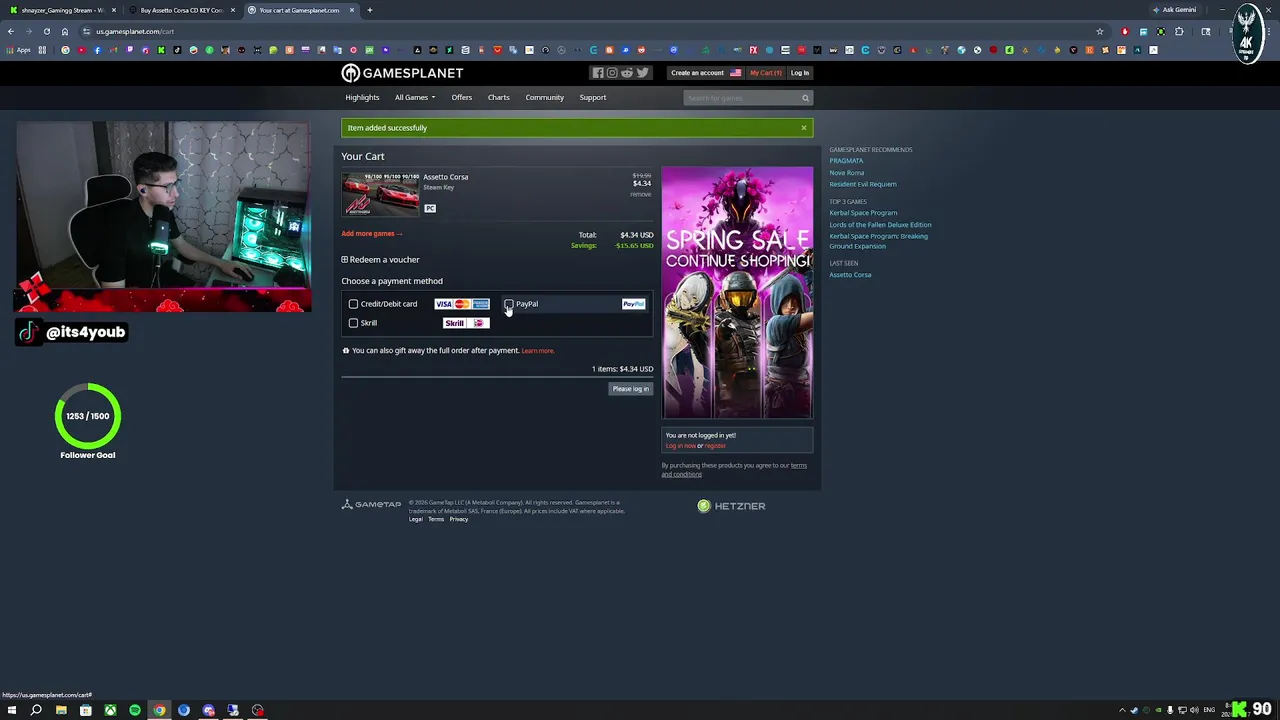
Task: Open the Offers menu item
Action: (x=461, y=98)
